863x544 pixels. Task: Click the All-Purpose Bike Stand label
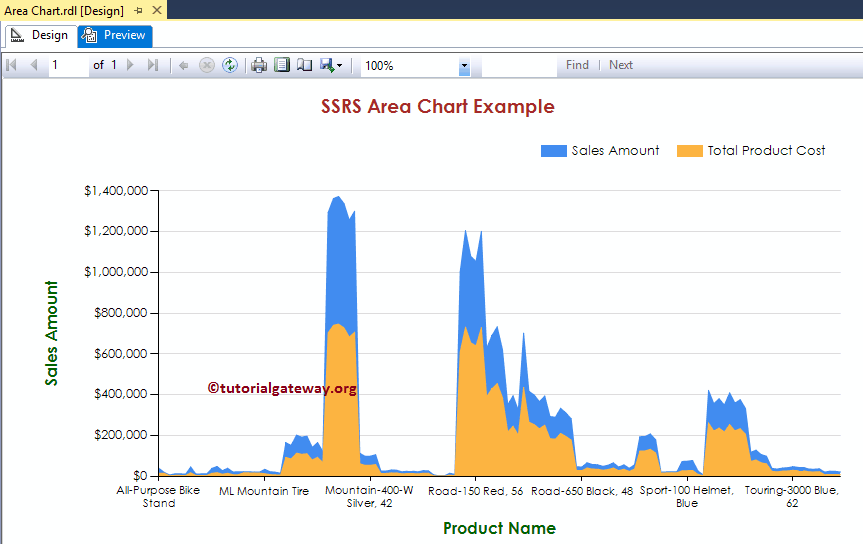[159, 497]
